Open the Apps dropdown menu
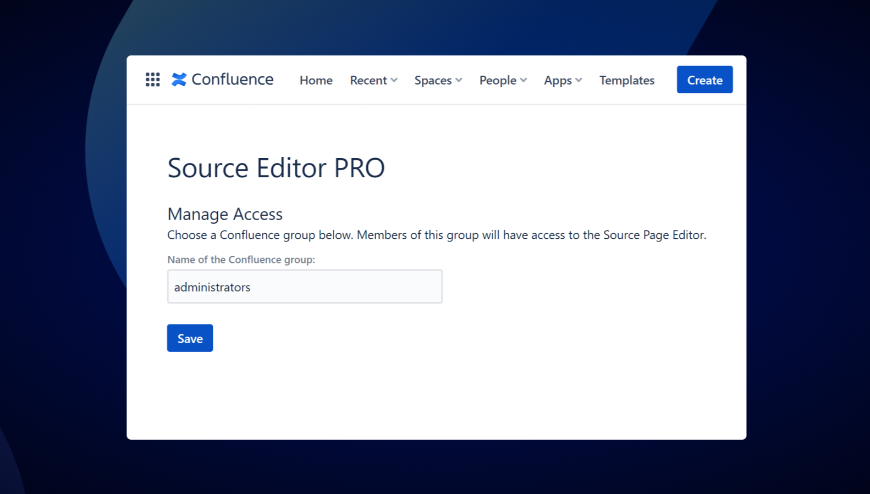Viewport: 870px width, 494px height. pyautogui.click(x=563, y=80)
